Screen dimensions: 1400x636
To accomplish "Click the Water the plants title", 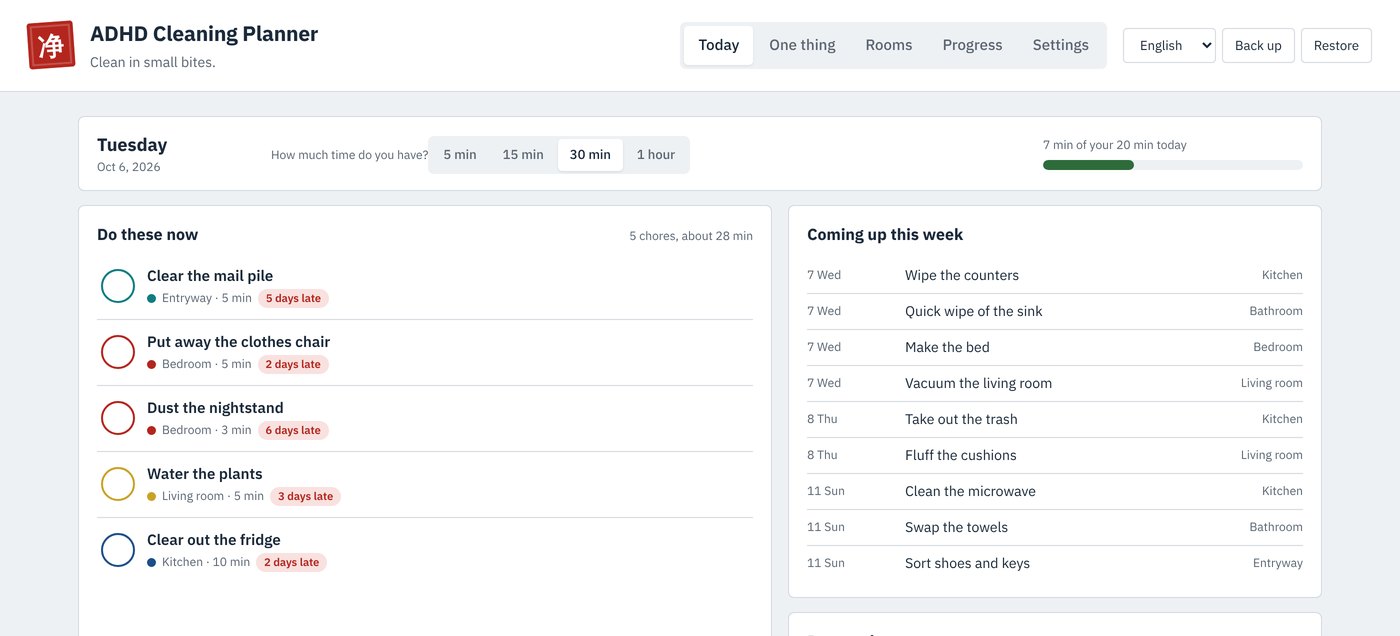I will pos(205,474).
